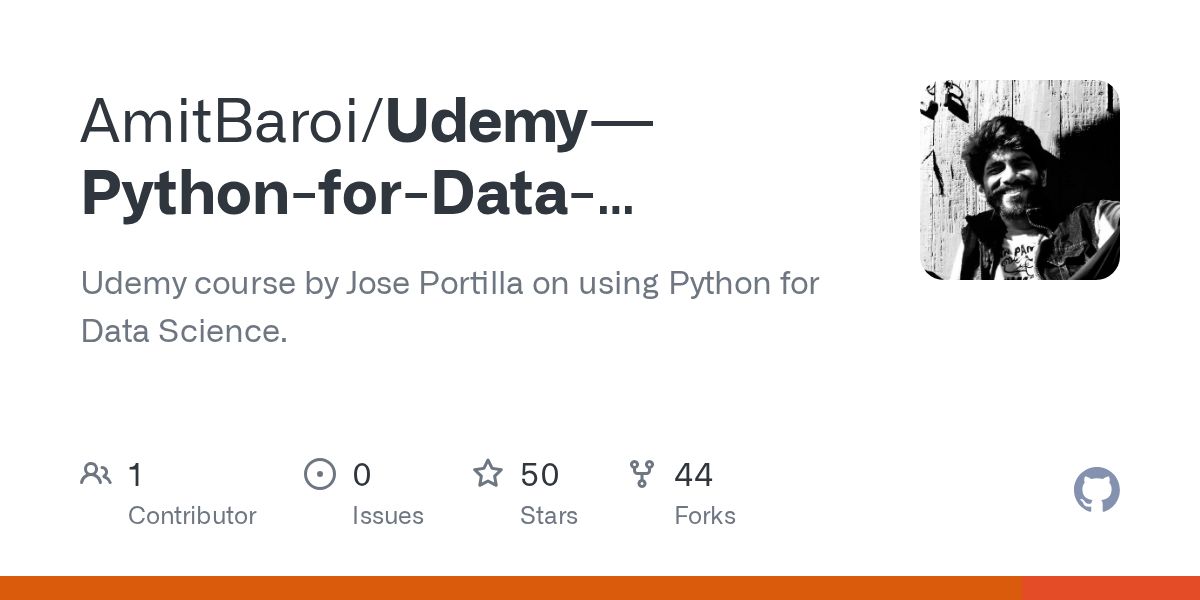Image resolution: width=1200 pixels, height=600 pixels.
Task: Click the forks count "44"
Action: tap(694, 474)
